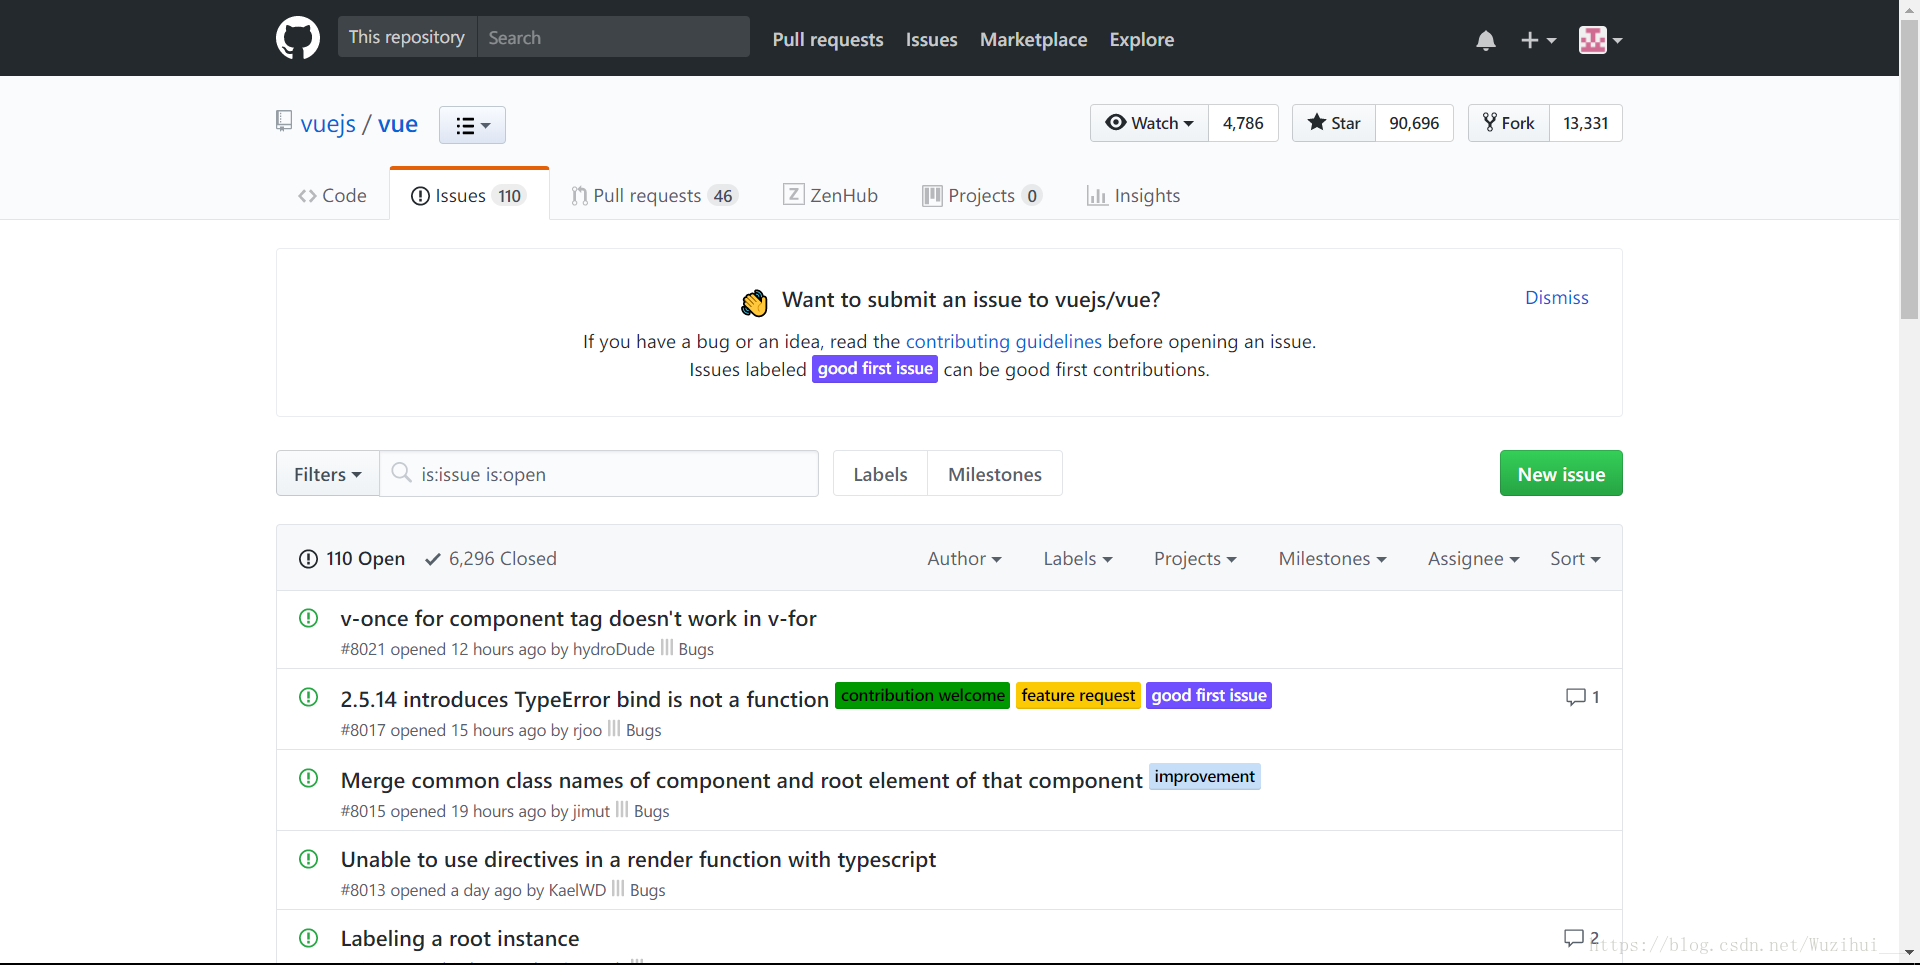Expand the Labels filter dropdown
1920x965 pixels.
point(1078,558)
